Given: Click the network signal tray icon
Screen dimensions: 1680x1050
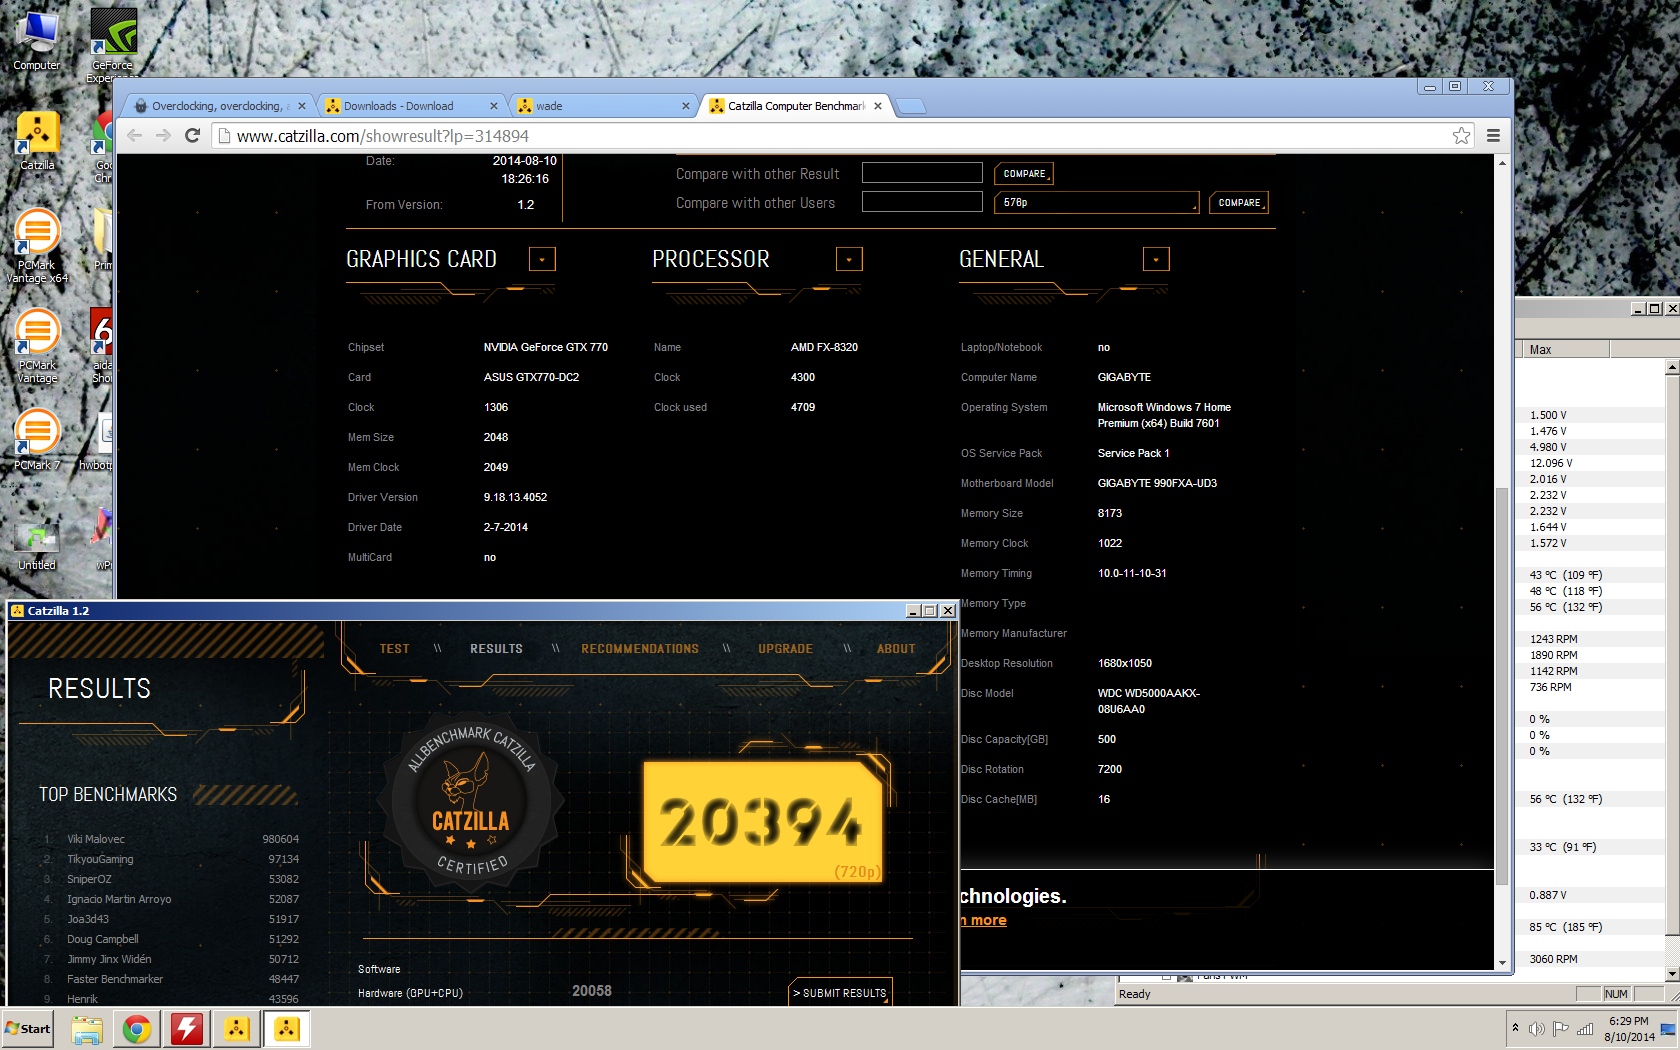Looking at the screenshot, I should coord(1585,1029).
